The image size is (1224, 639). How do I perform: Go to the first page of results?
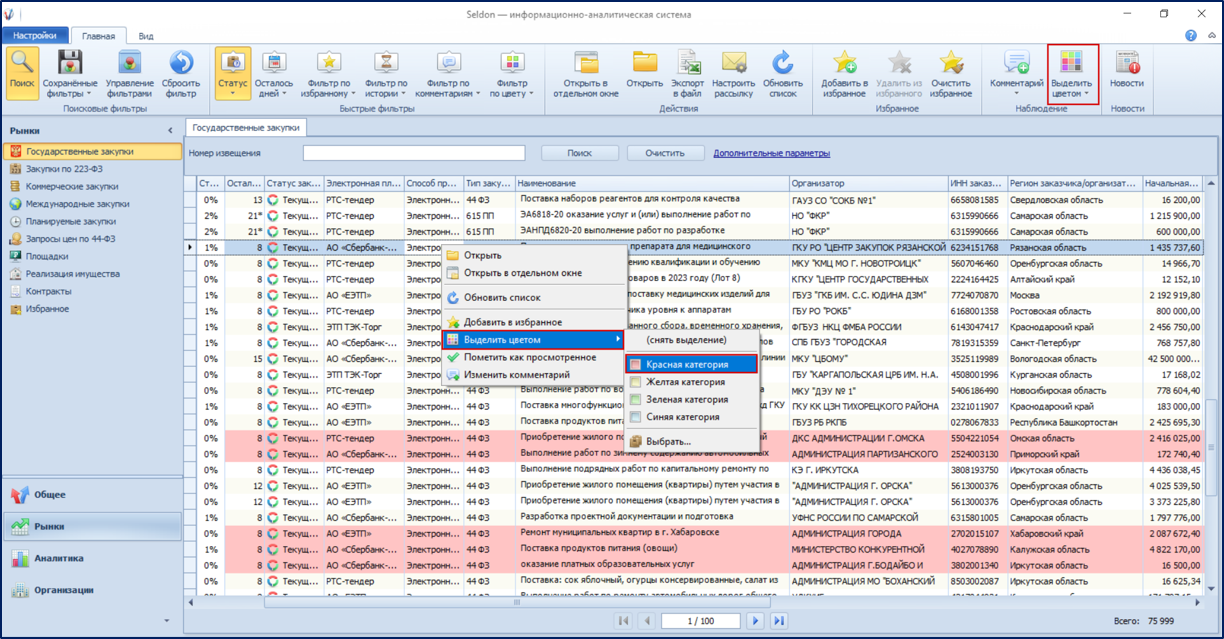624,621
